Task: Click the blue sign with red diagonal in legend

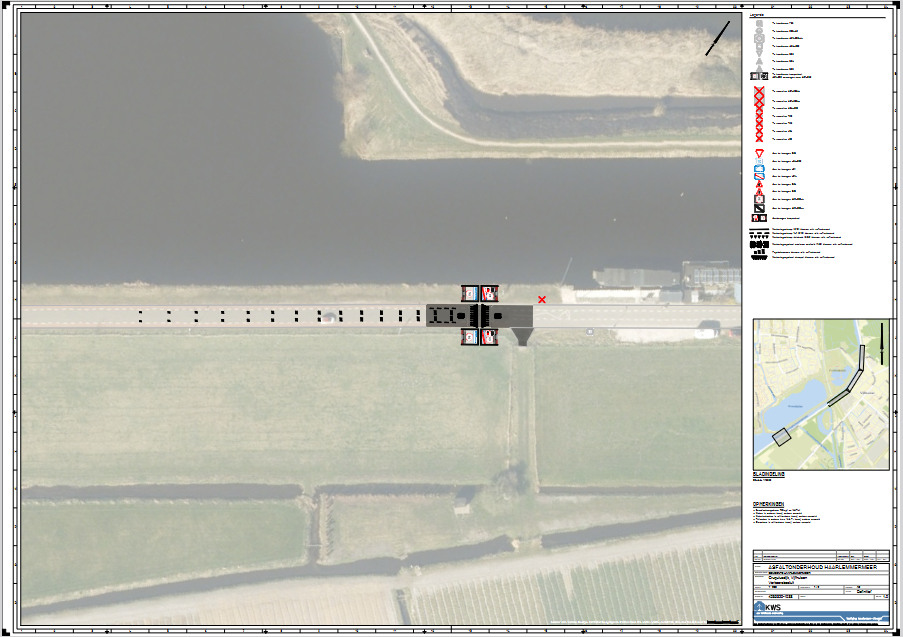Action: click(759, 176)
